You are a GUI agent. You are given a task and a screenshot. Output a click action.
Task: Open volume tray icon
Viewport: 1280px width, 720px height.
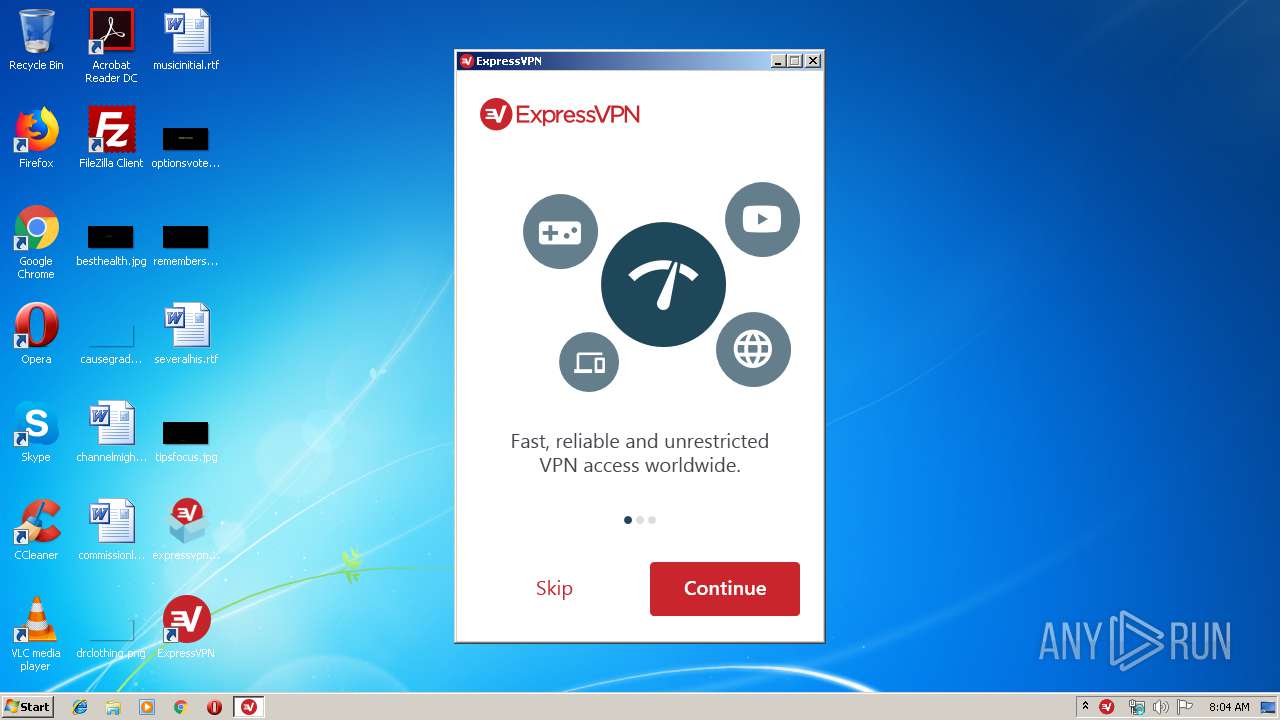1161,707
